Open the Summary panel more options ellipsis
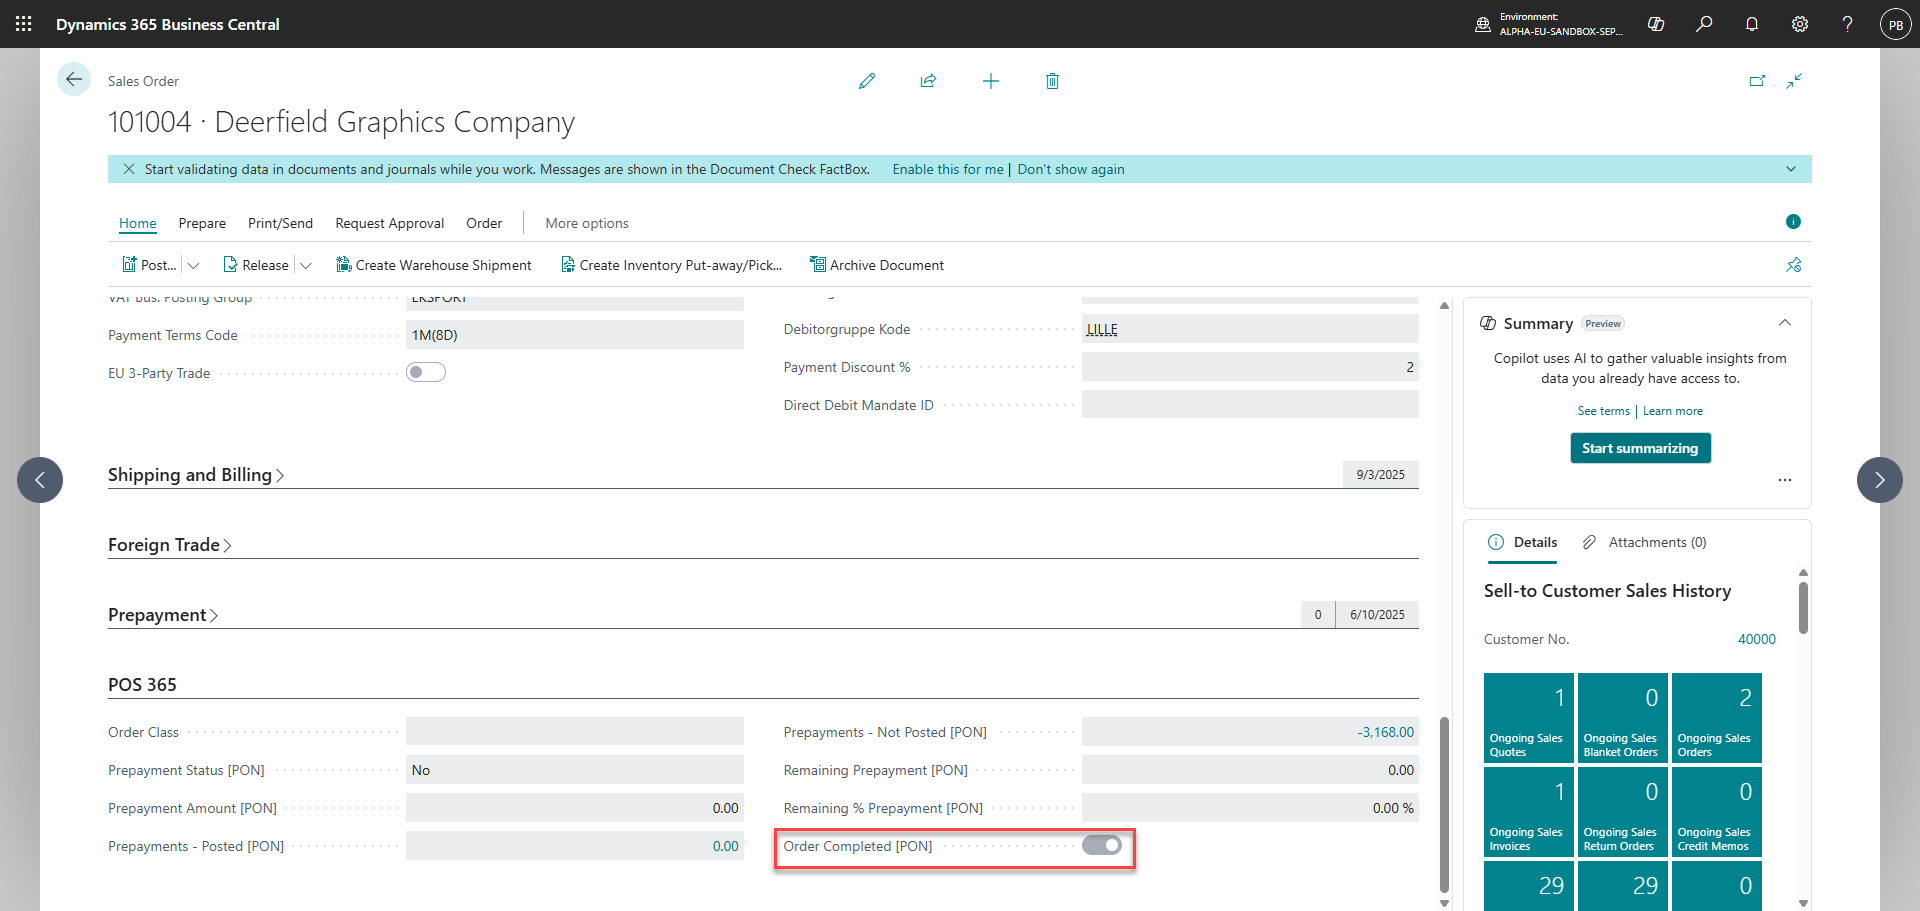 click(1785, 480)
